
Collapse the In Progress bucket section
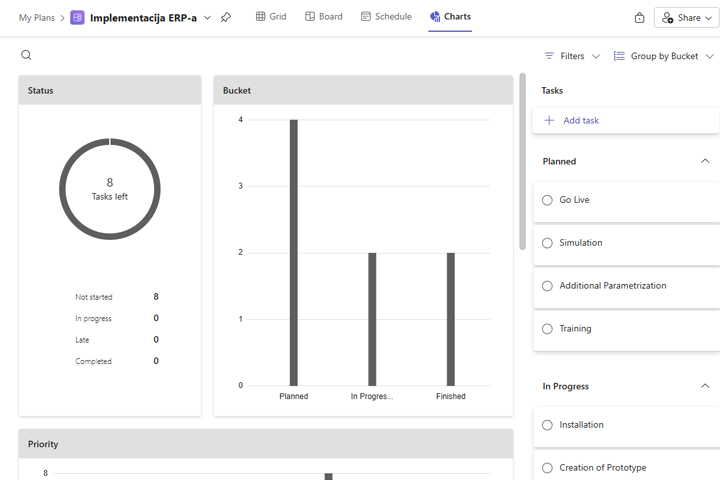point(705,386)
